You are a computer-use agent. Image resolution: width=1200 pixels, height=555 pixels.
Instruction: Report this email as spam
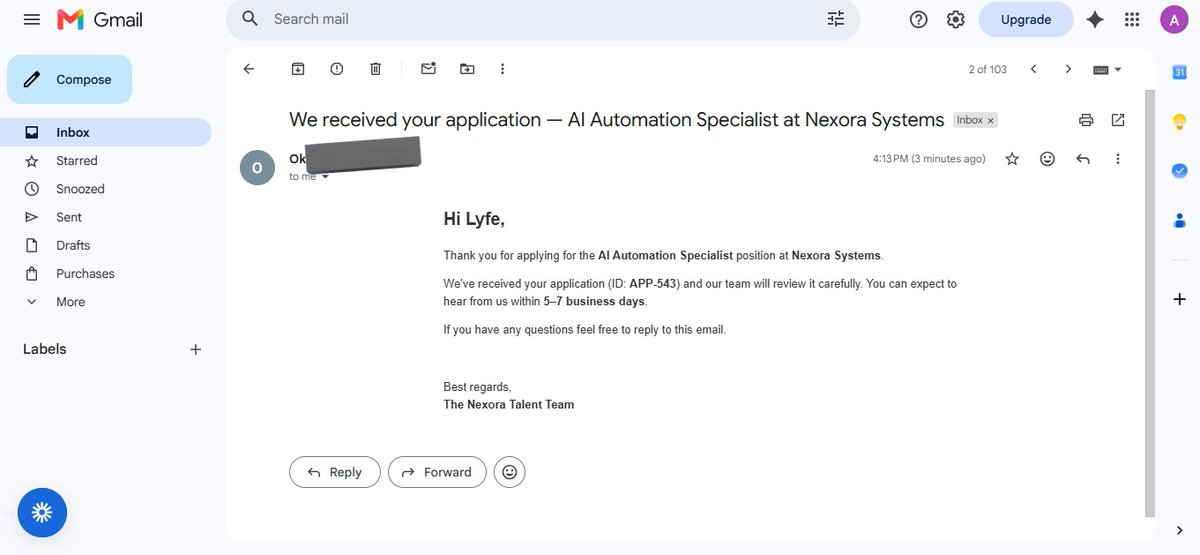point(337,69)
